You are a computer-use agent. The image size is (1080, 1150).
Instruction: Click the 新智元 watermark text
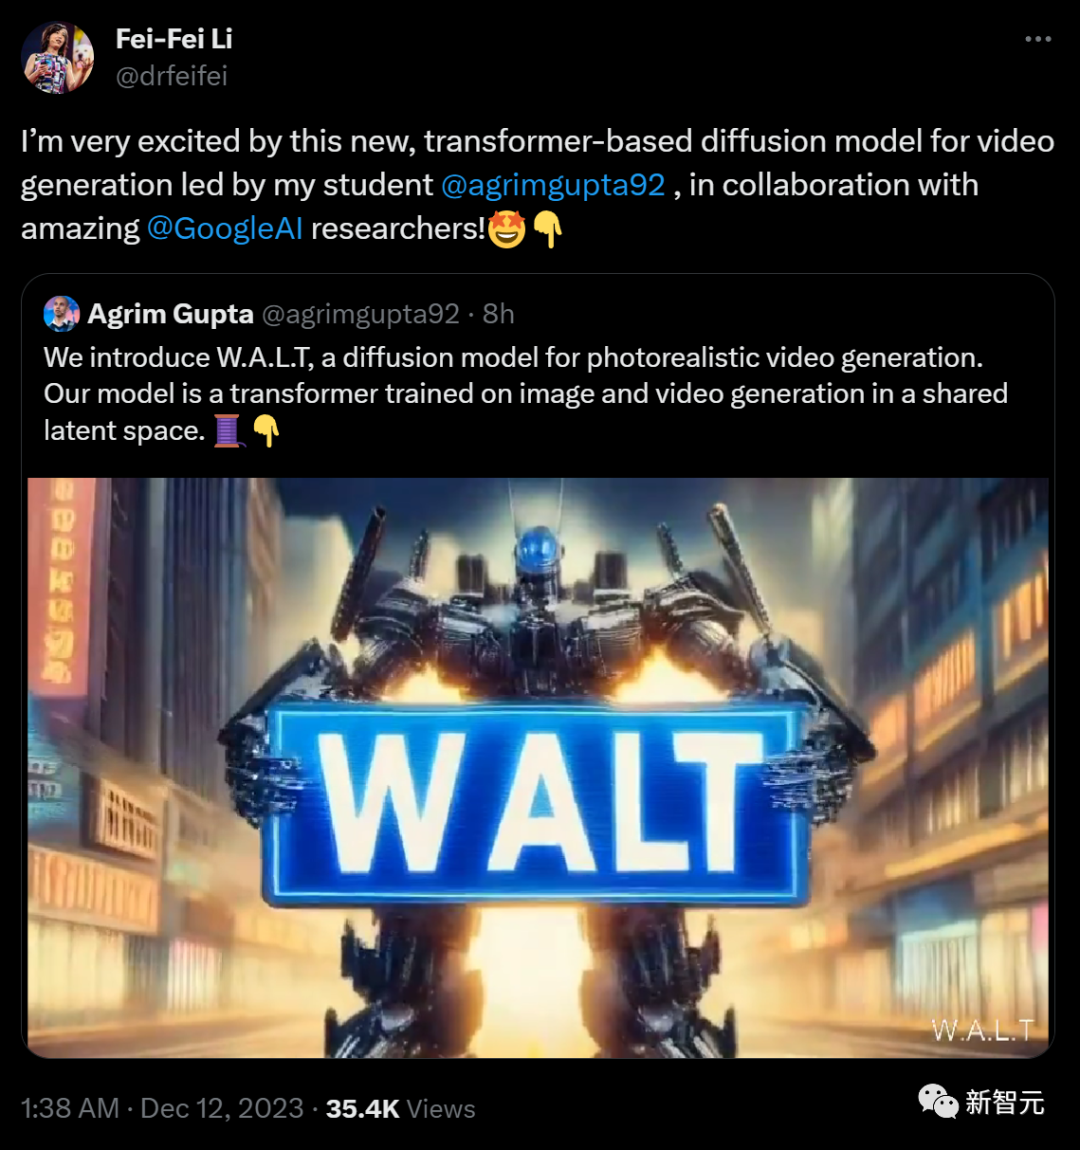[1004, 1102]
